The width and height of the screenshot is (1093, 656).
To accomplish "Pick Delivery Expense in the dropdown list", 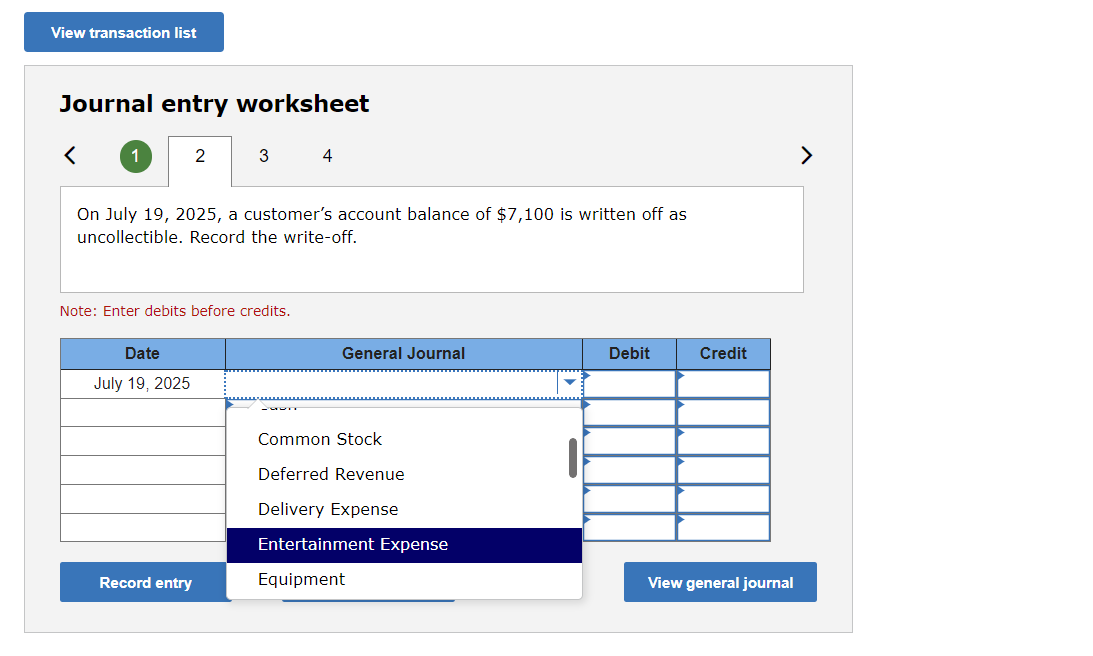I will (404, 509).
